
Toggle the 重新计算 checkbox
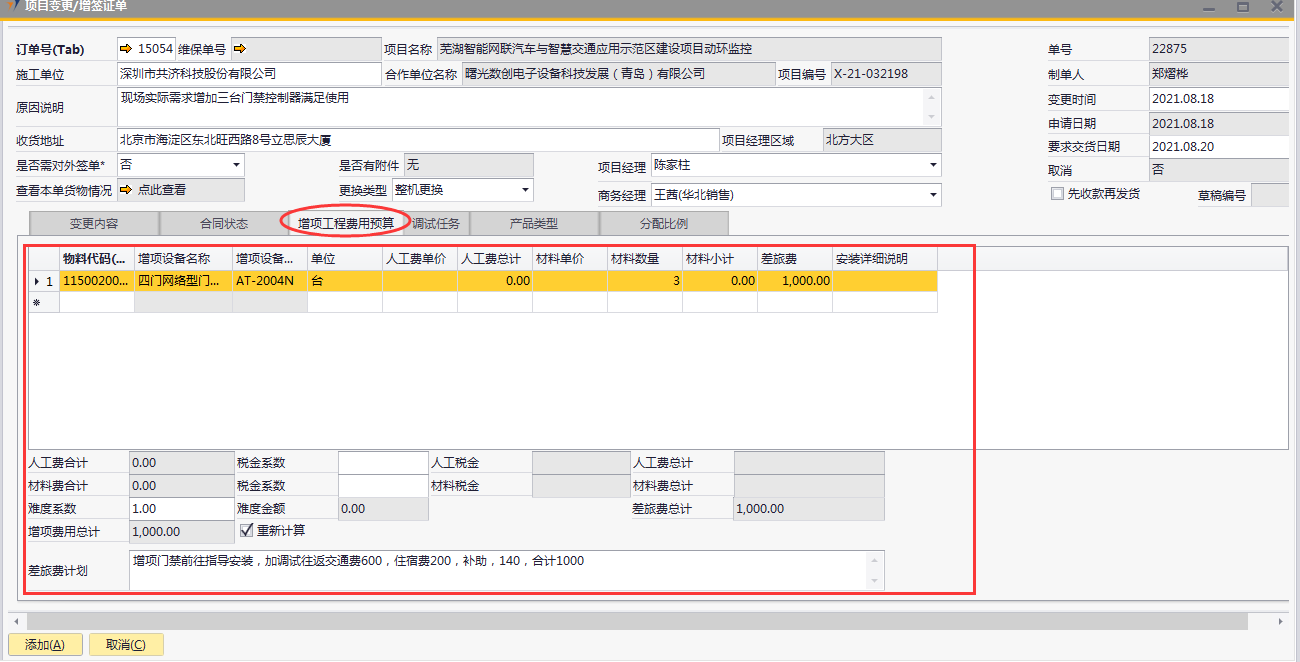pos(247,530)
